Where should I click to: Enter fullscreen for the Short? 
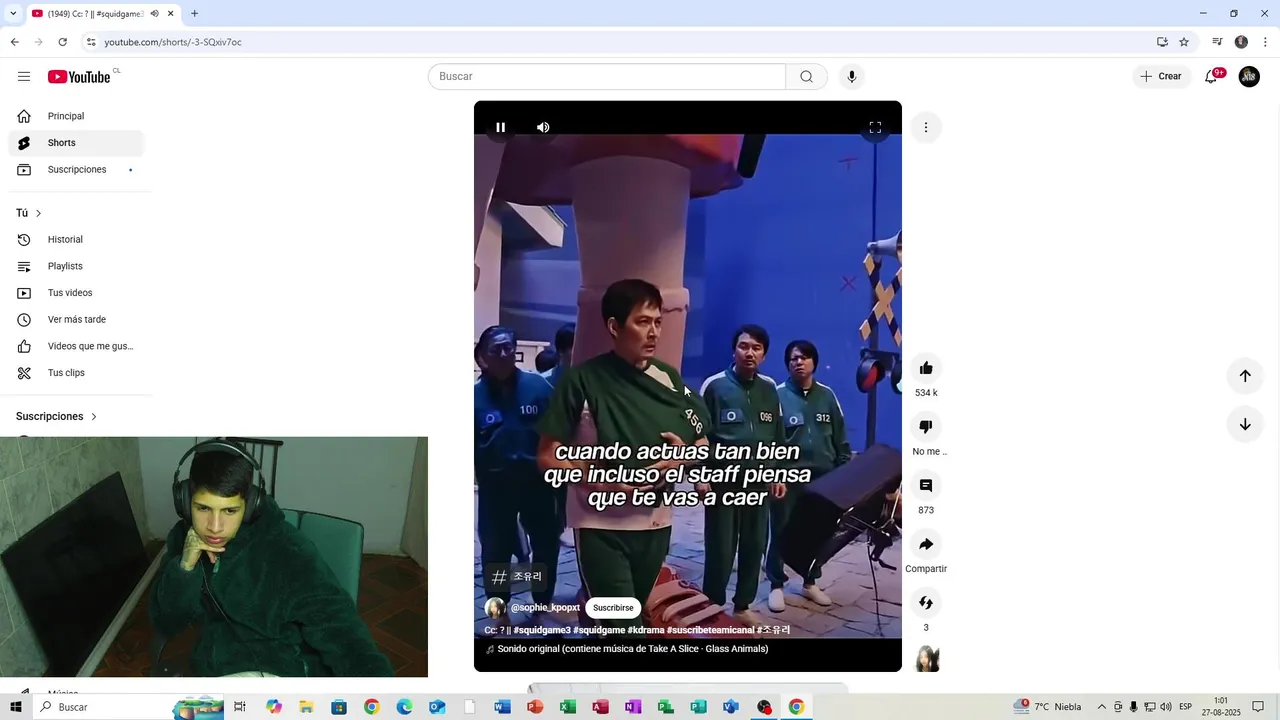tap(875, 127)
